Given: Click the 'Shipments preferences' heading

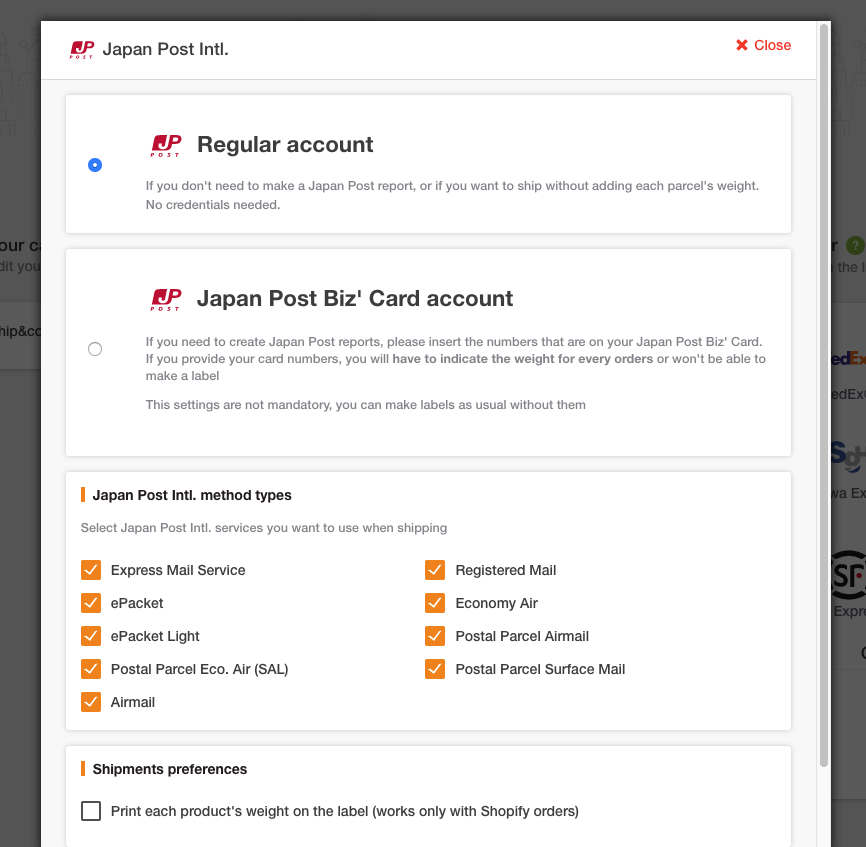Looking at the screenshot, I should [170, 769].
